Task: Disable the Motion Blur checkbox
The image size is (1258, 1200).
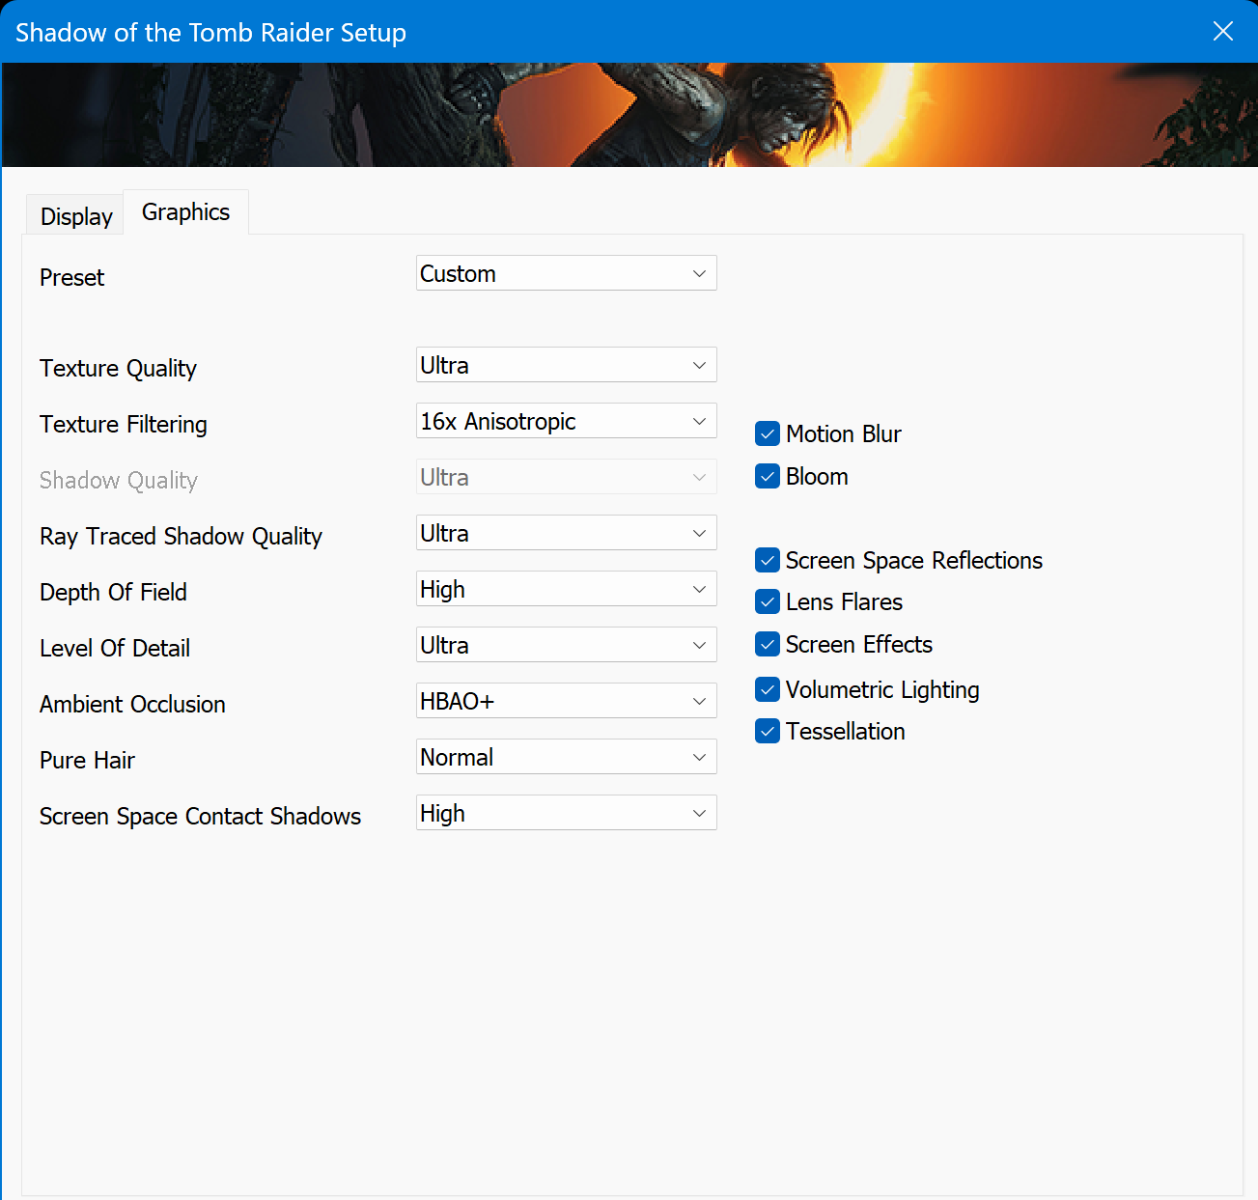Action: [x=768, y=434]
